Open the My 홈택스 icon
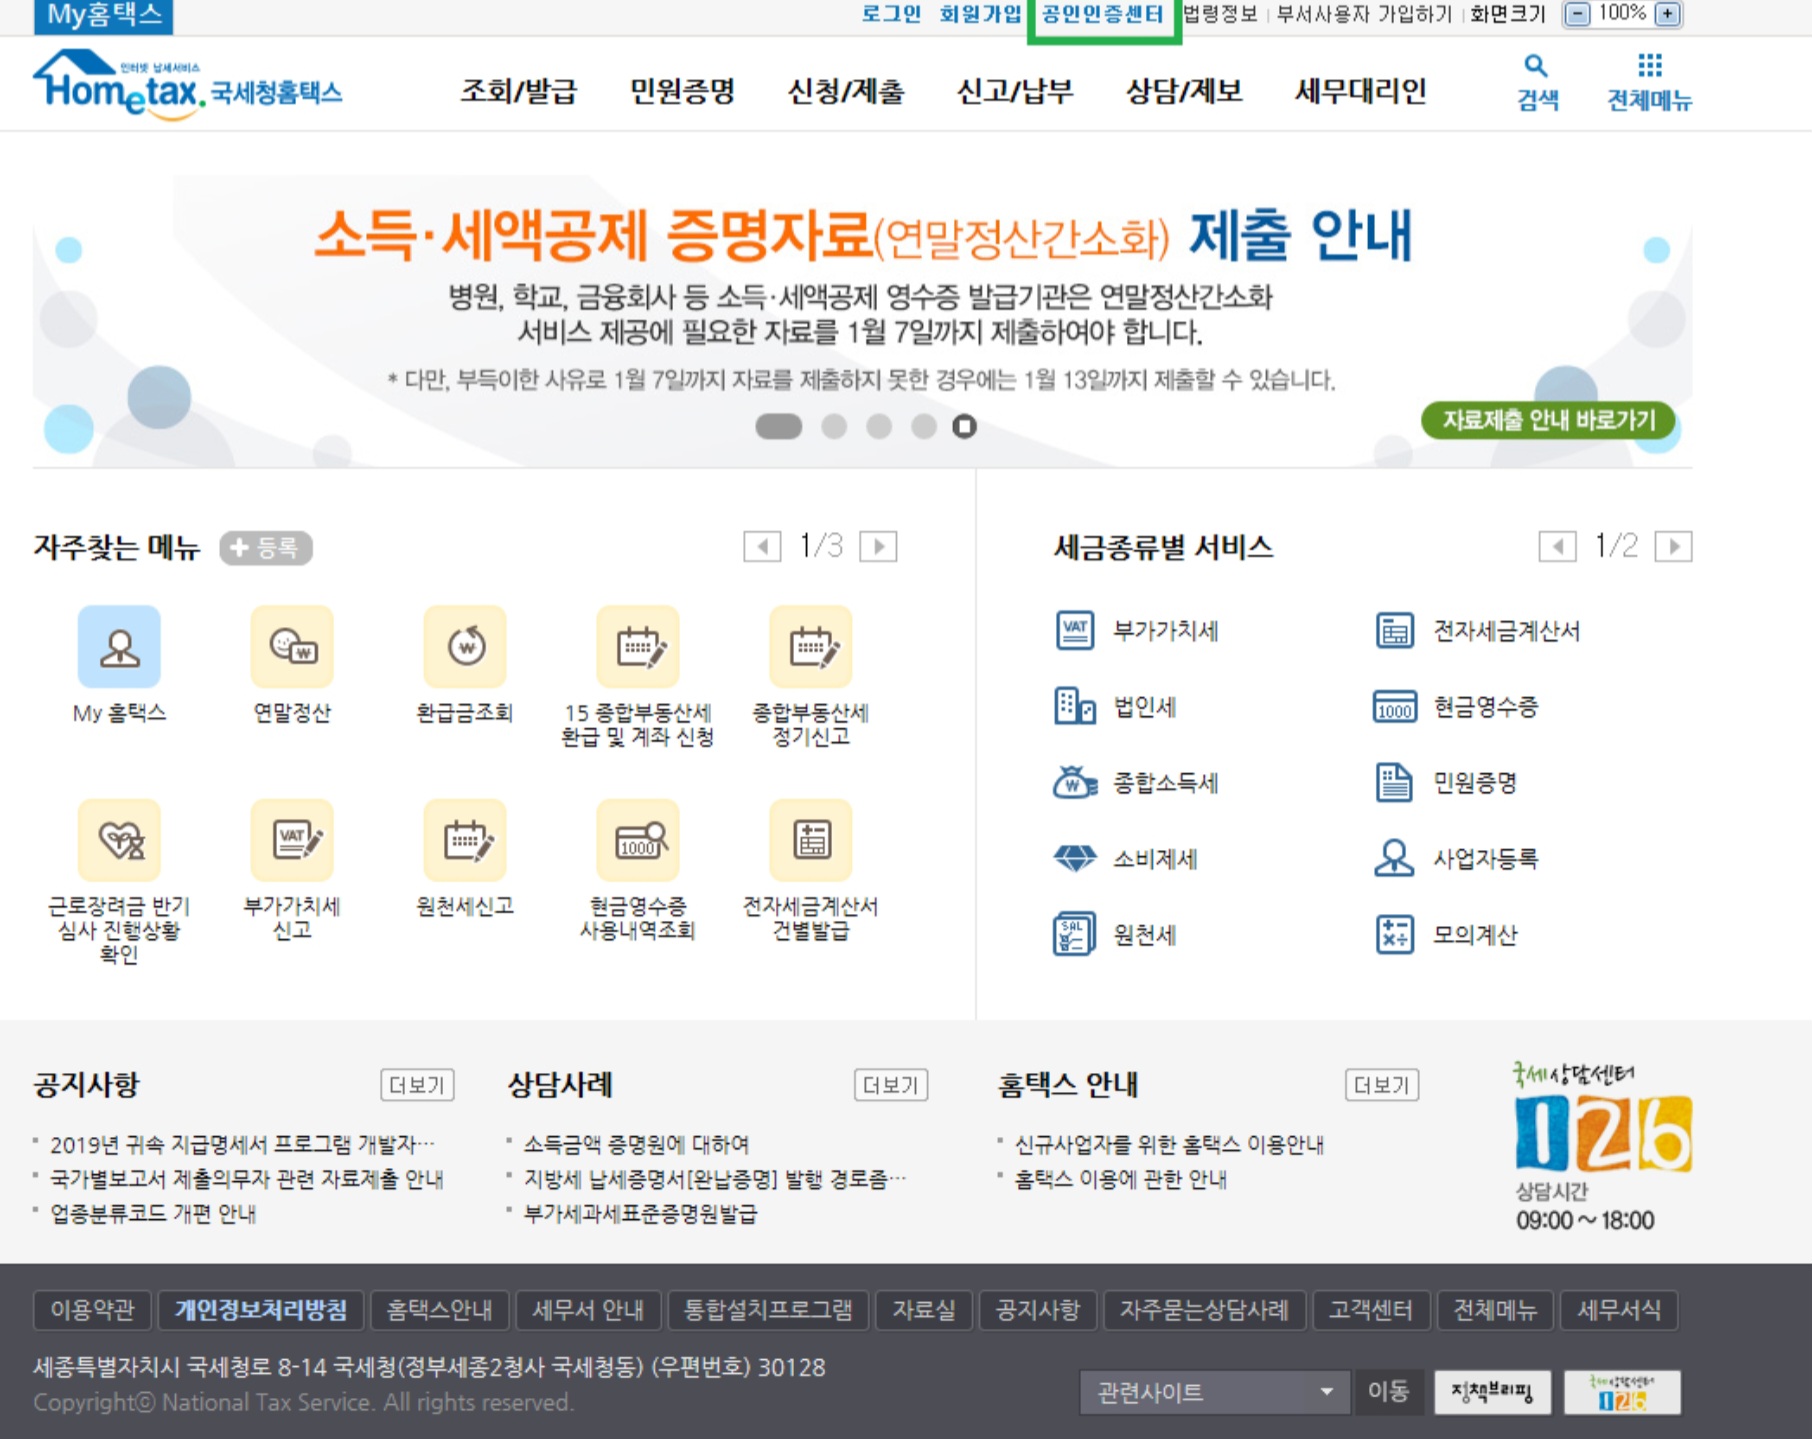 click(x=119, y=646)
